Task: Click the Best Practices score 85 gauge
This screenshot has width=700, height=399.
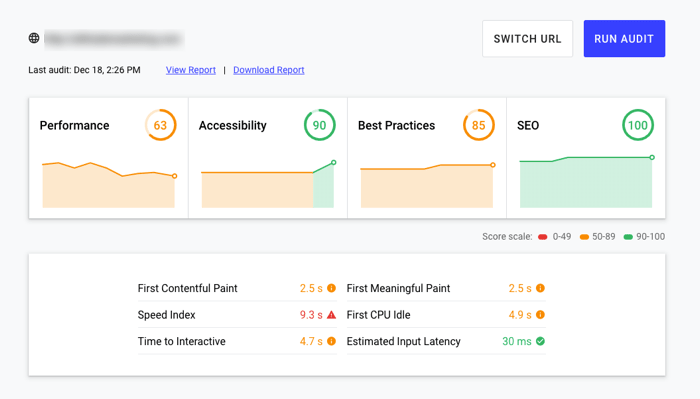Action: click(479, 125)
